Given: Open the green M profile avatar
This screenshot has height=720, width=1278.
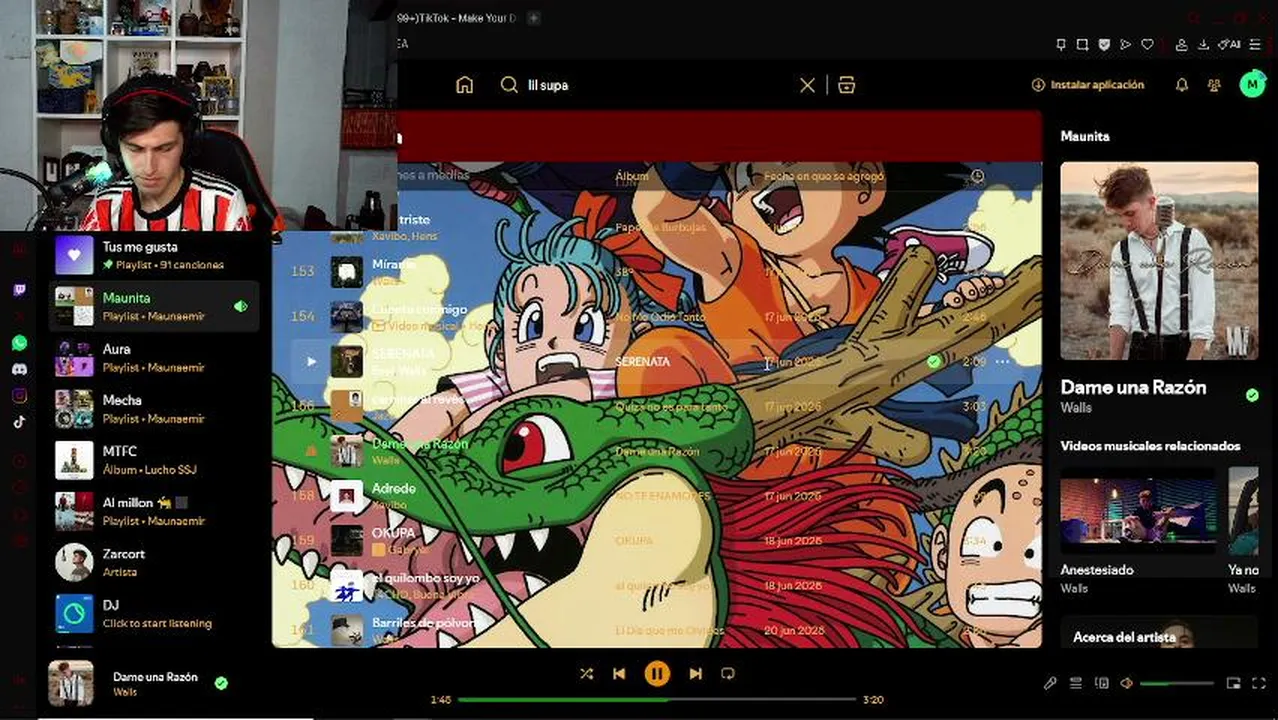Looking at the screenshot, I should (x=1252, y=85).
